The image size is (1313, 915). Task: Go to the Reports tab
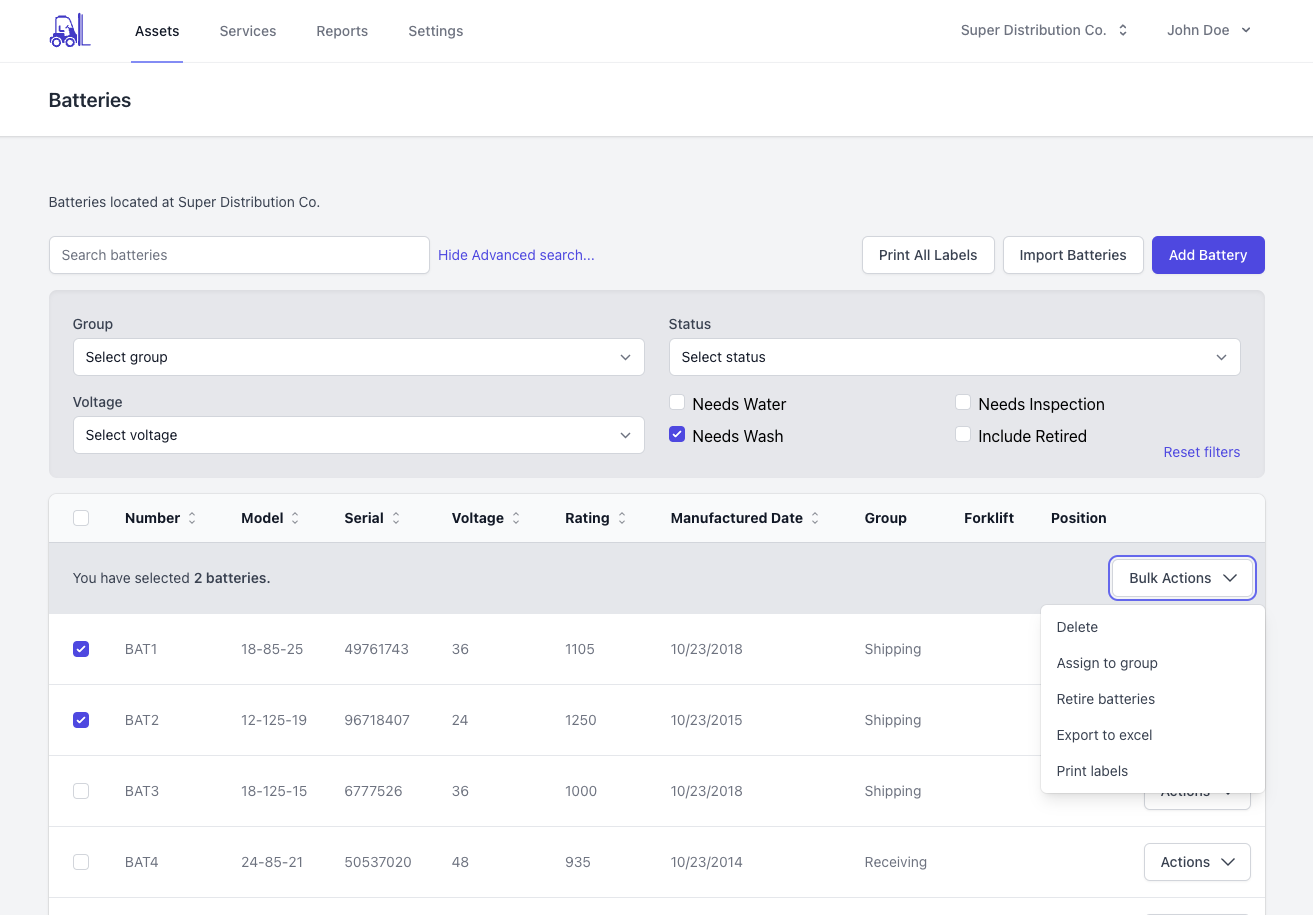(342, 31)
